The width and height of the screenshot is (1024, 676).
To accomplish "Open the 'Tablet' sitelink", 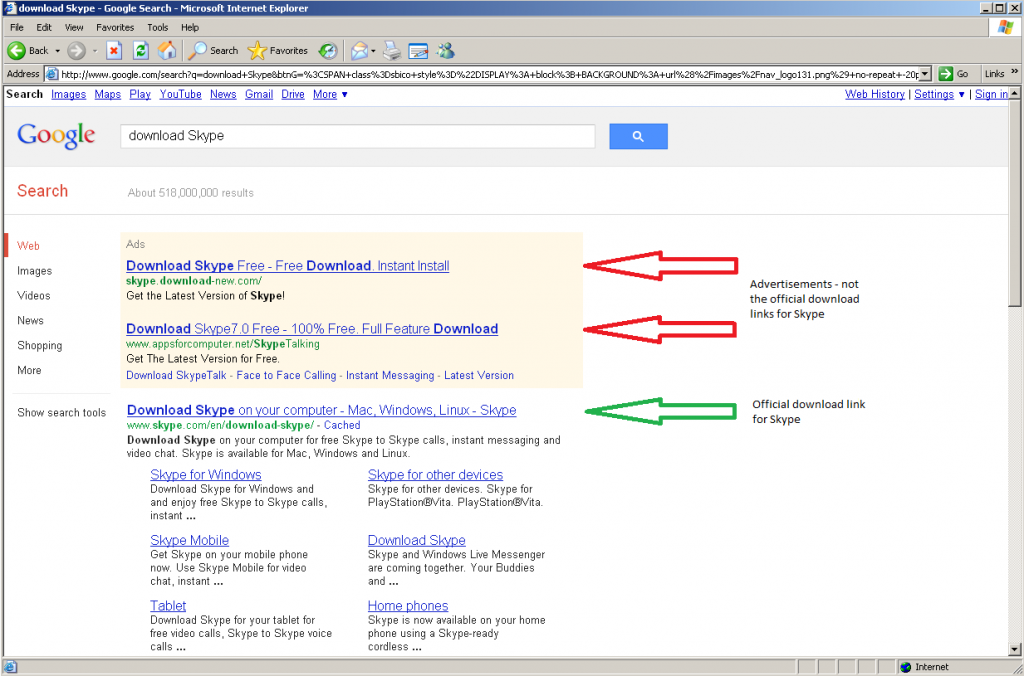I will pos(168,605).
